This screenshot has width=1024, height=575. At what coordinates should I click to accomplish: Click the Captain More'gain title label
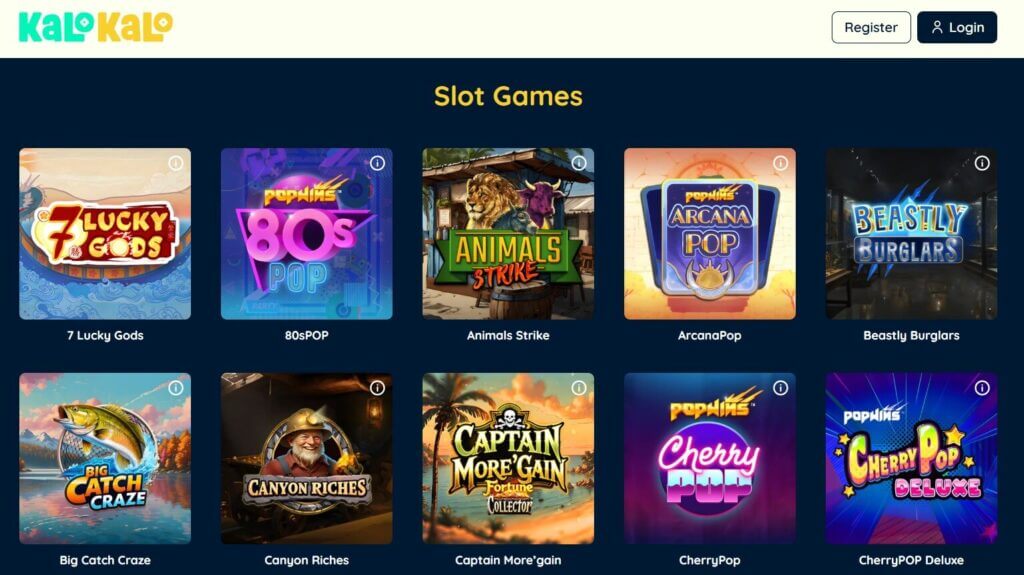click(x=508, y=561)
